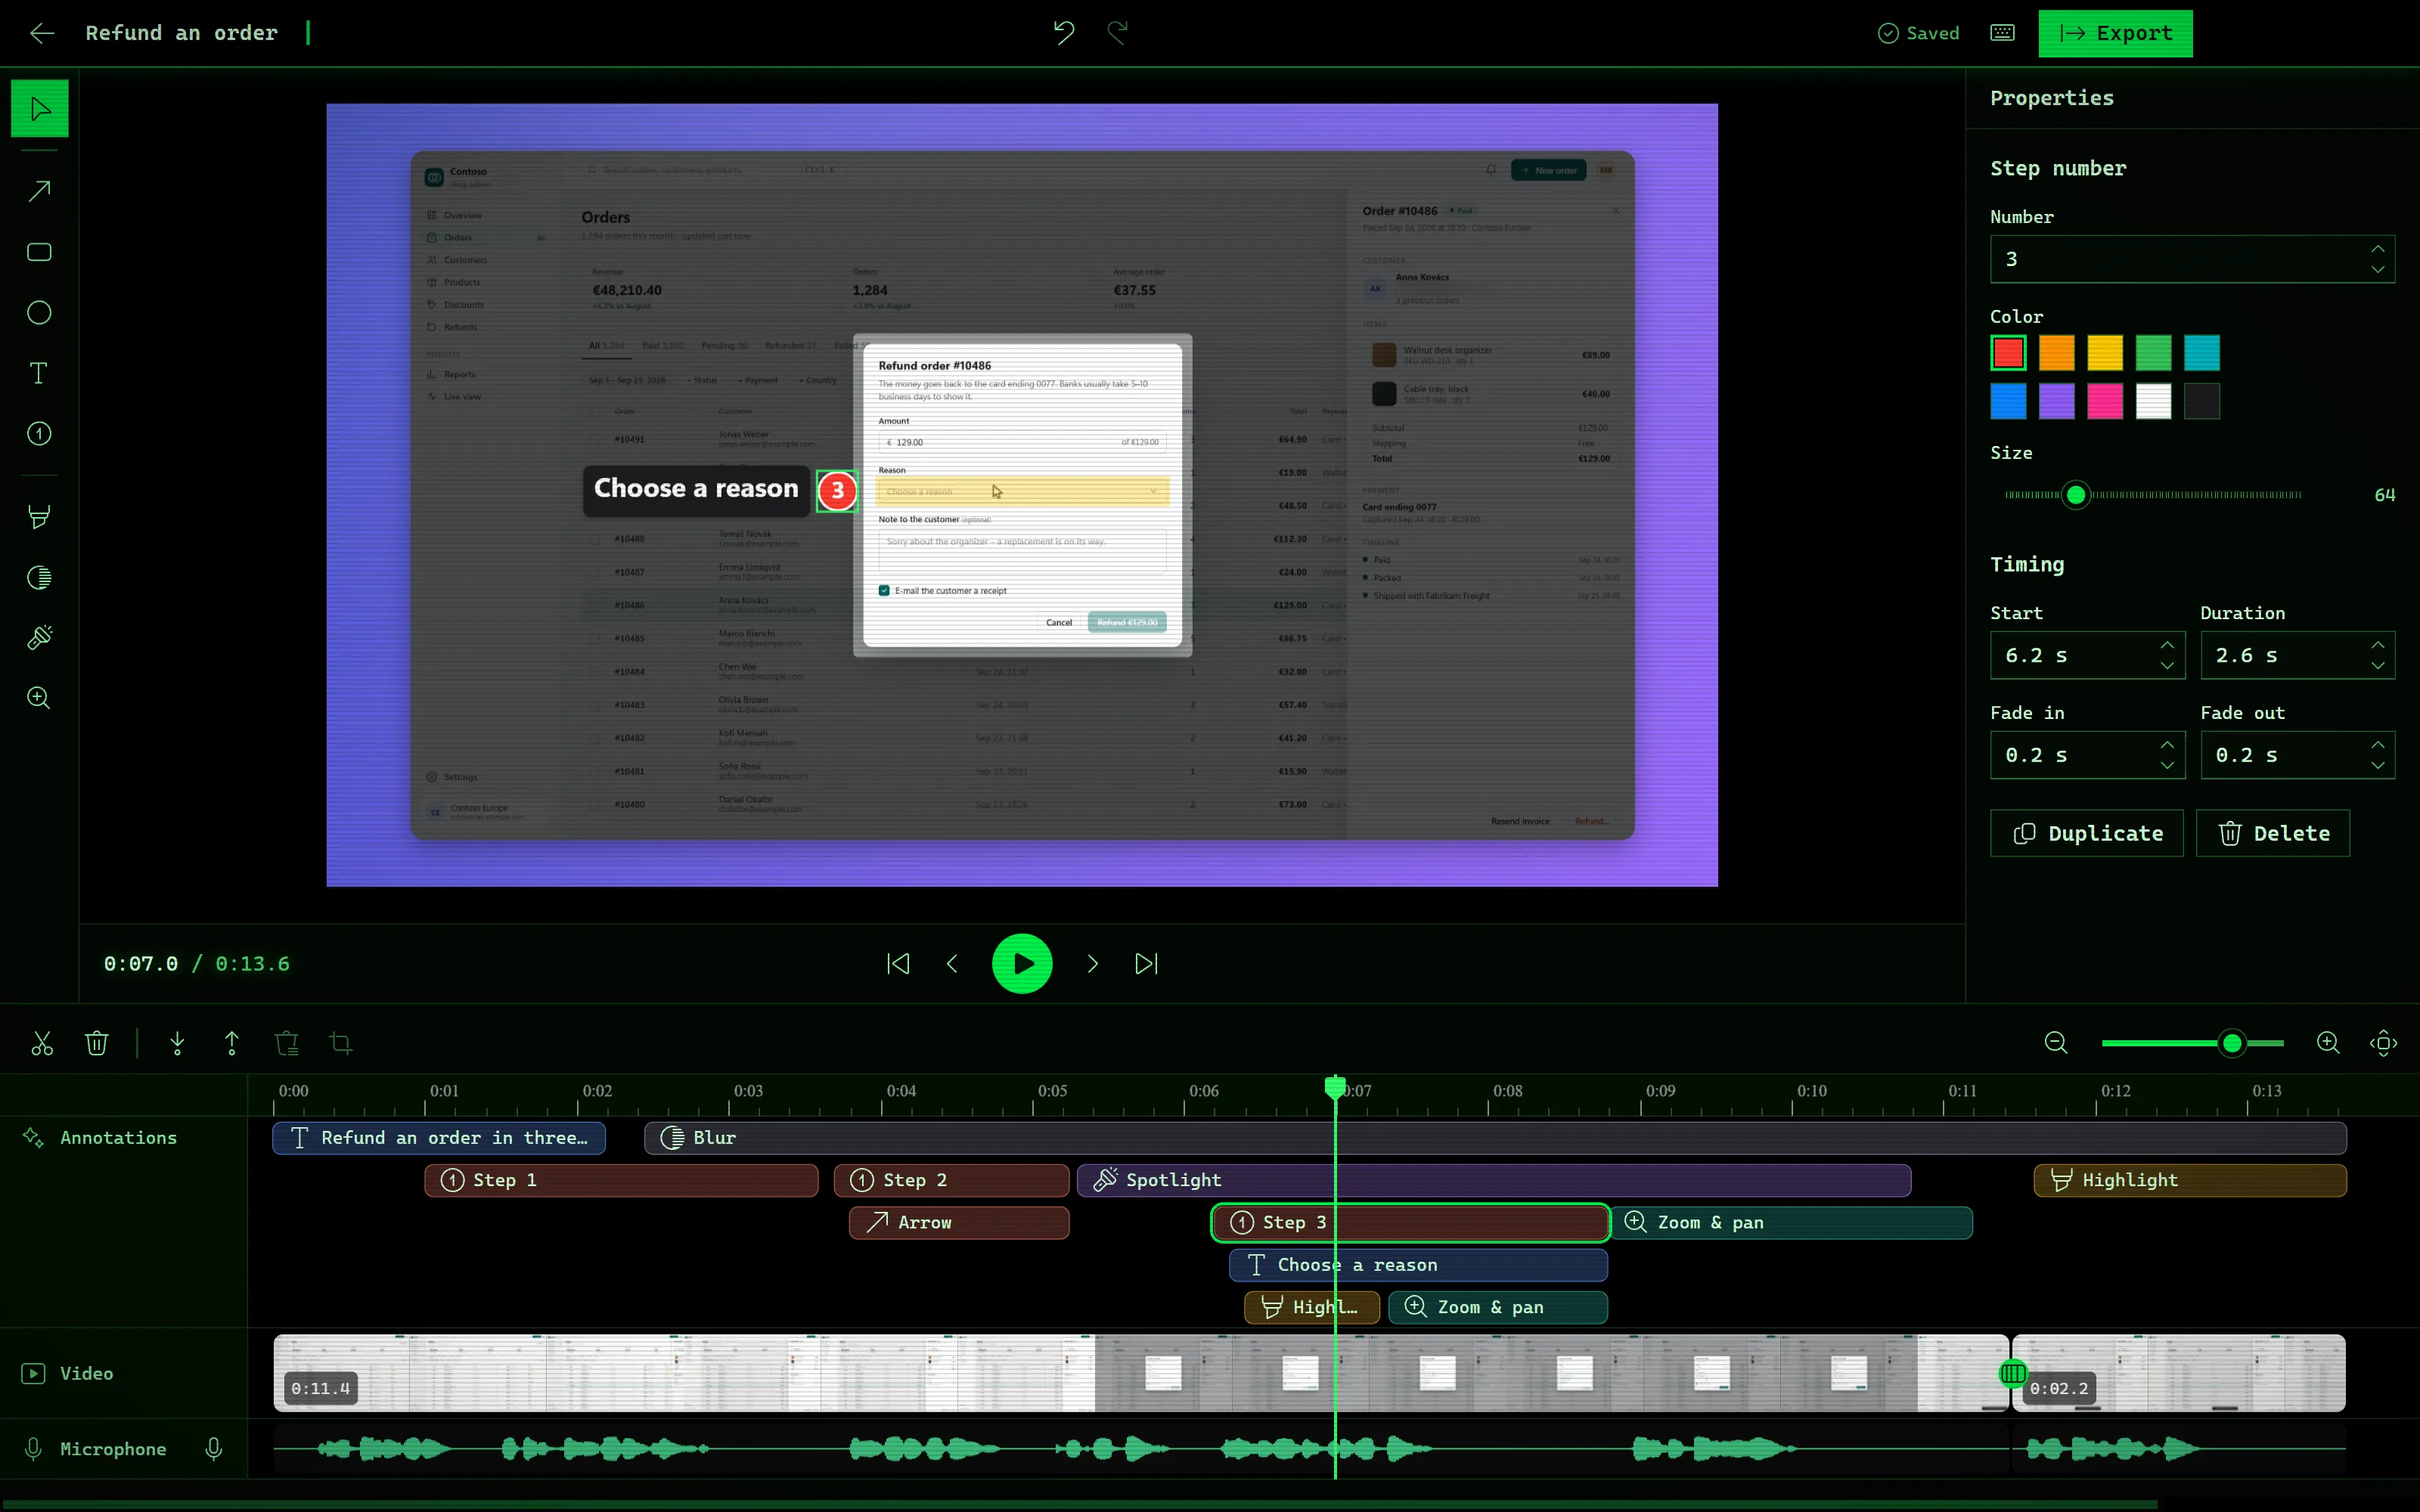Zoom out the timeline

(x=2056, y=1043)
